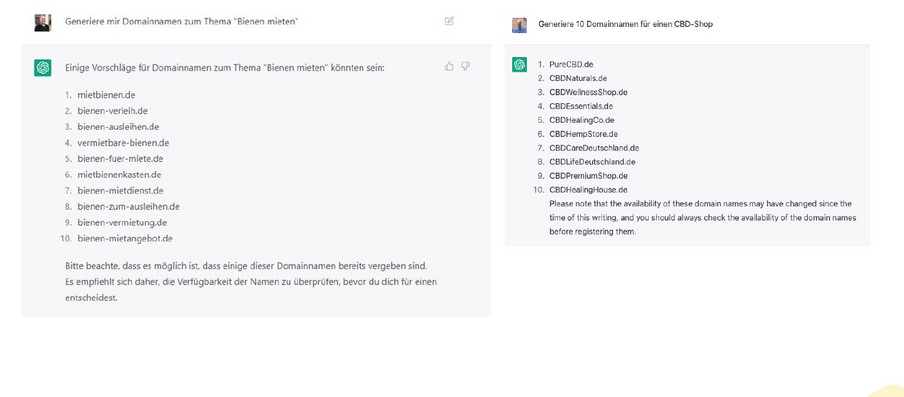Click the thumbs up feedback icon
Screen dimensions: 904x397
tap(449, 66)
